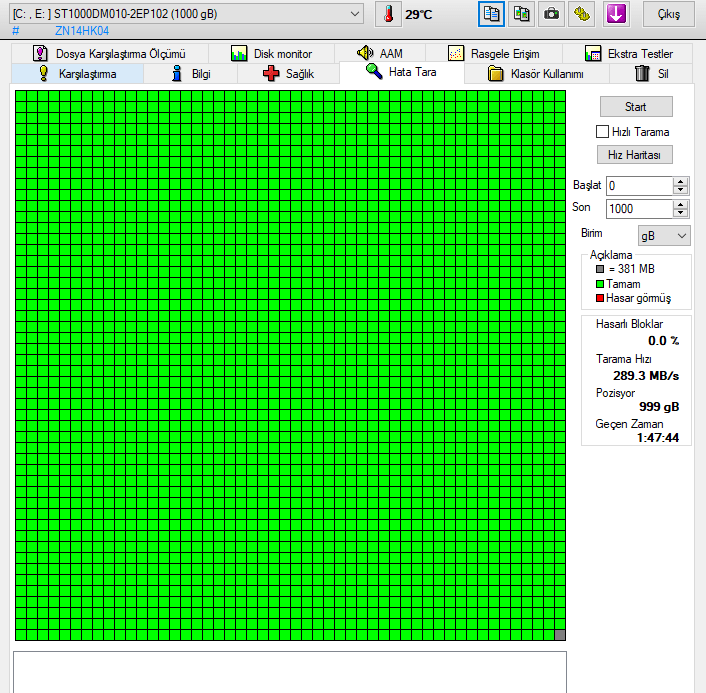Enable the Hızlı Tarama checkbox
The height and width of the screenshot is (693, 706).
pos(602,131)
